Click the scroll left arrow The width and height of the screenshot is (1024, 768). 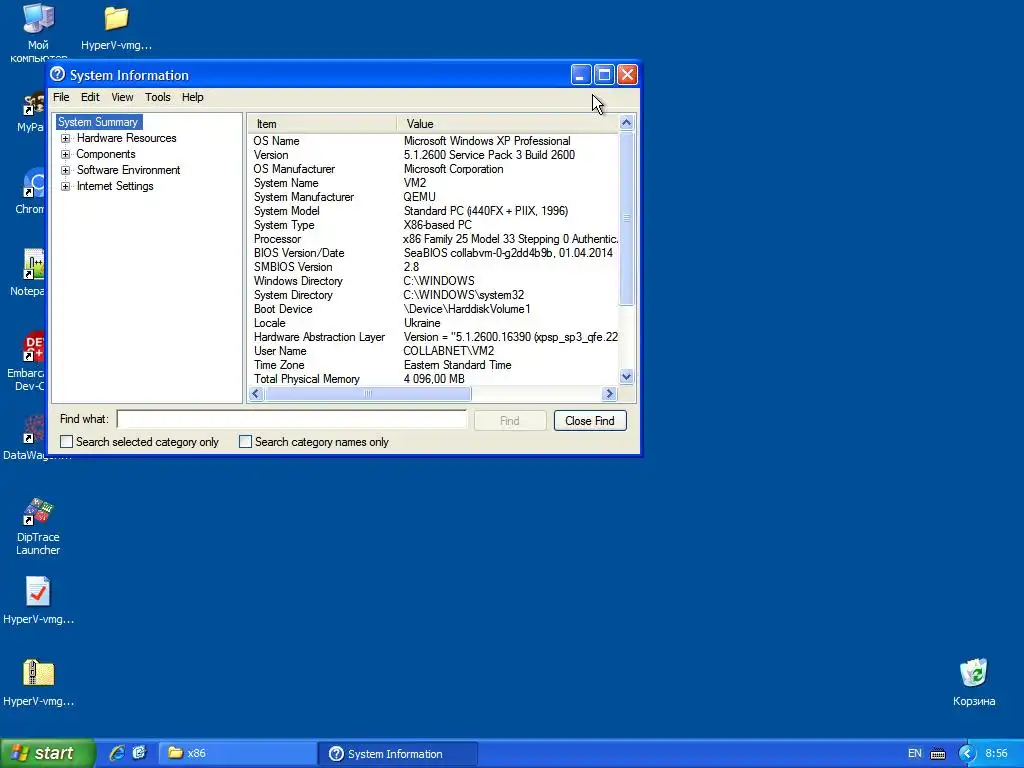[256, 394]
